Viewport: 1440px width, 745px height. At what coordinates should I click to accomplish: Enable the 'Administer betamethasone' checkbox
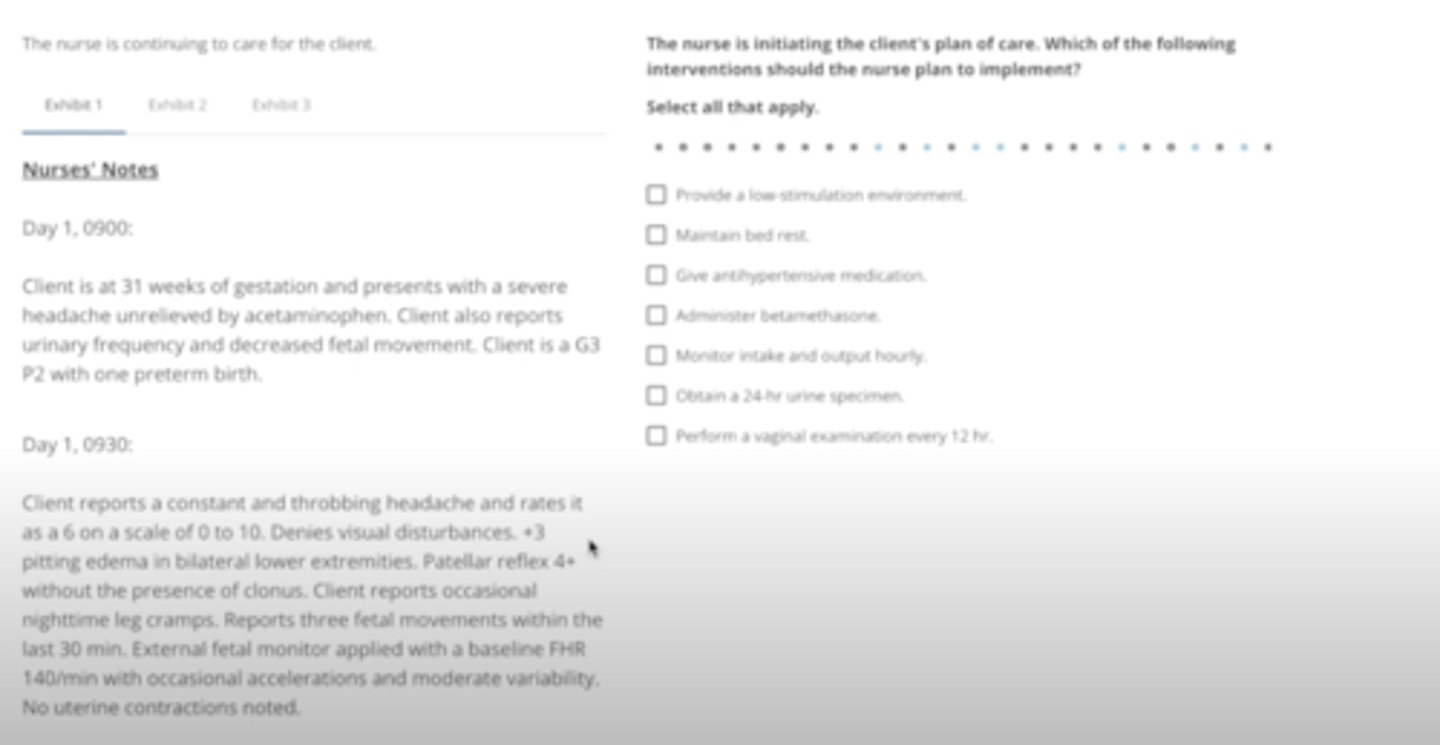click(x=656, y=315)
